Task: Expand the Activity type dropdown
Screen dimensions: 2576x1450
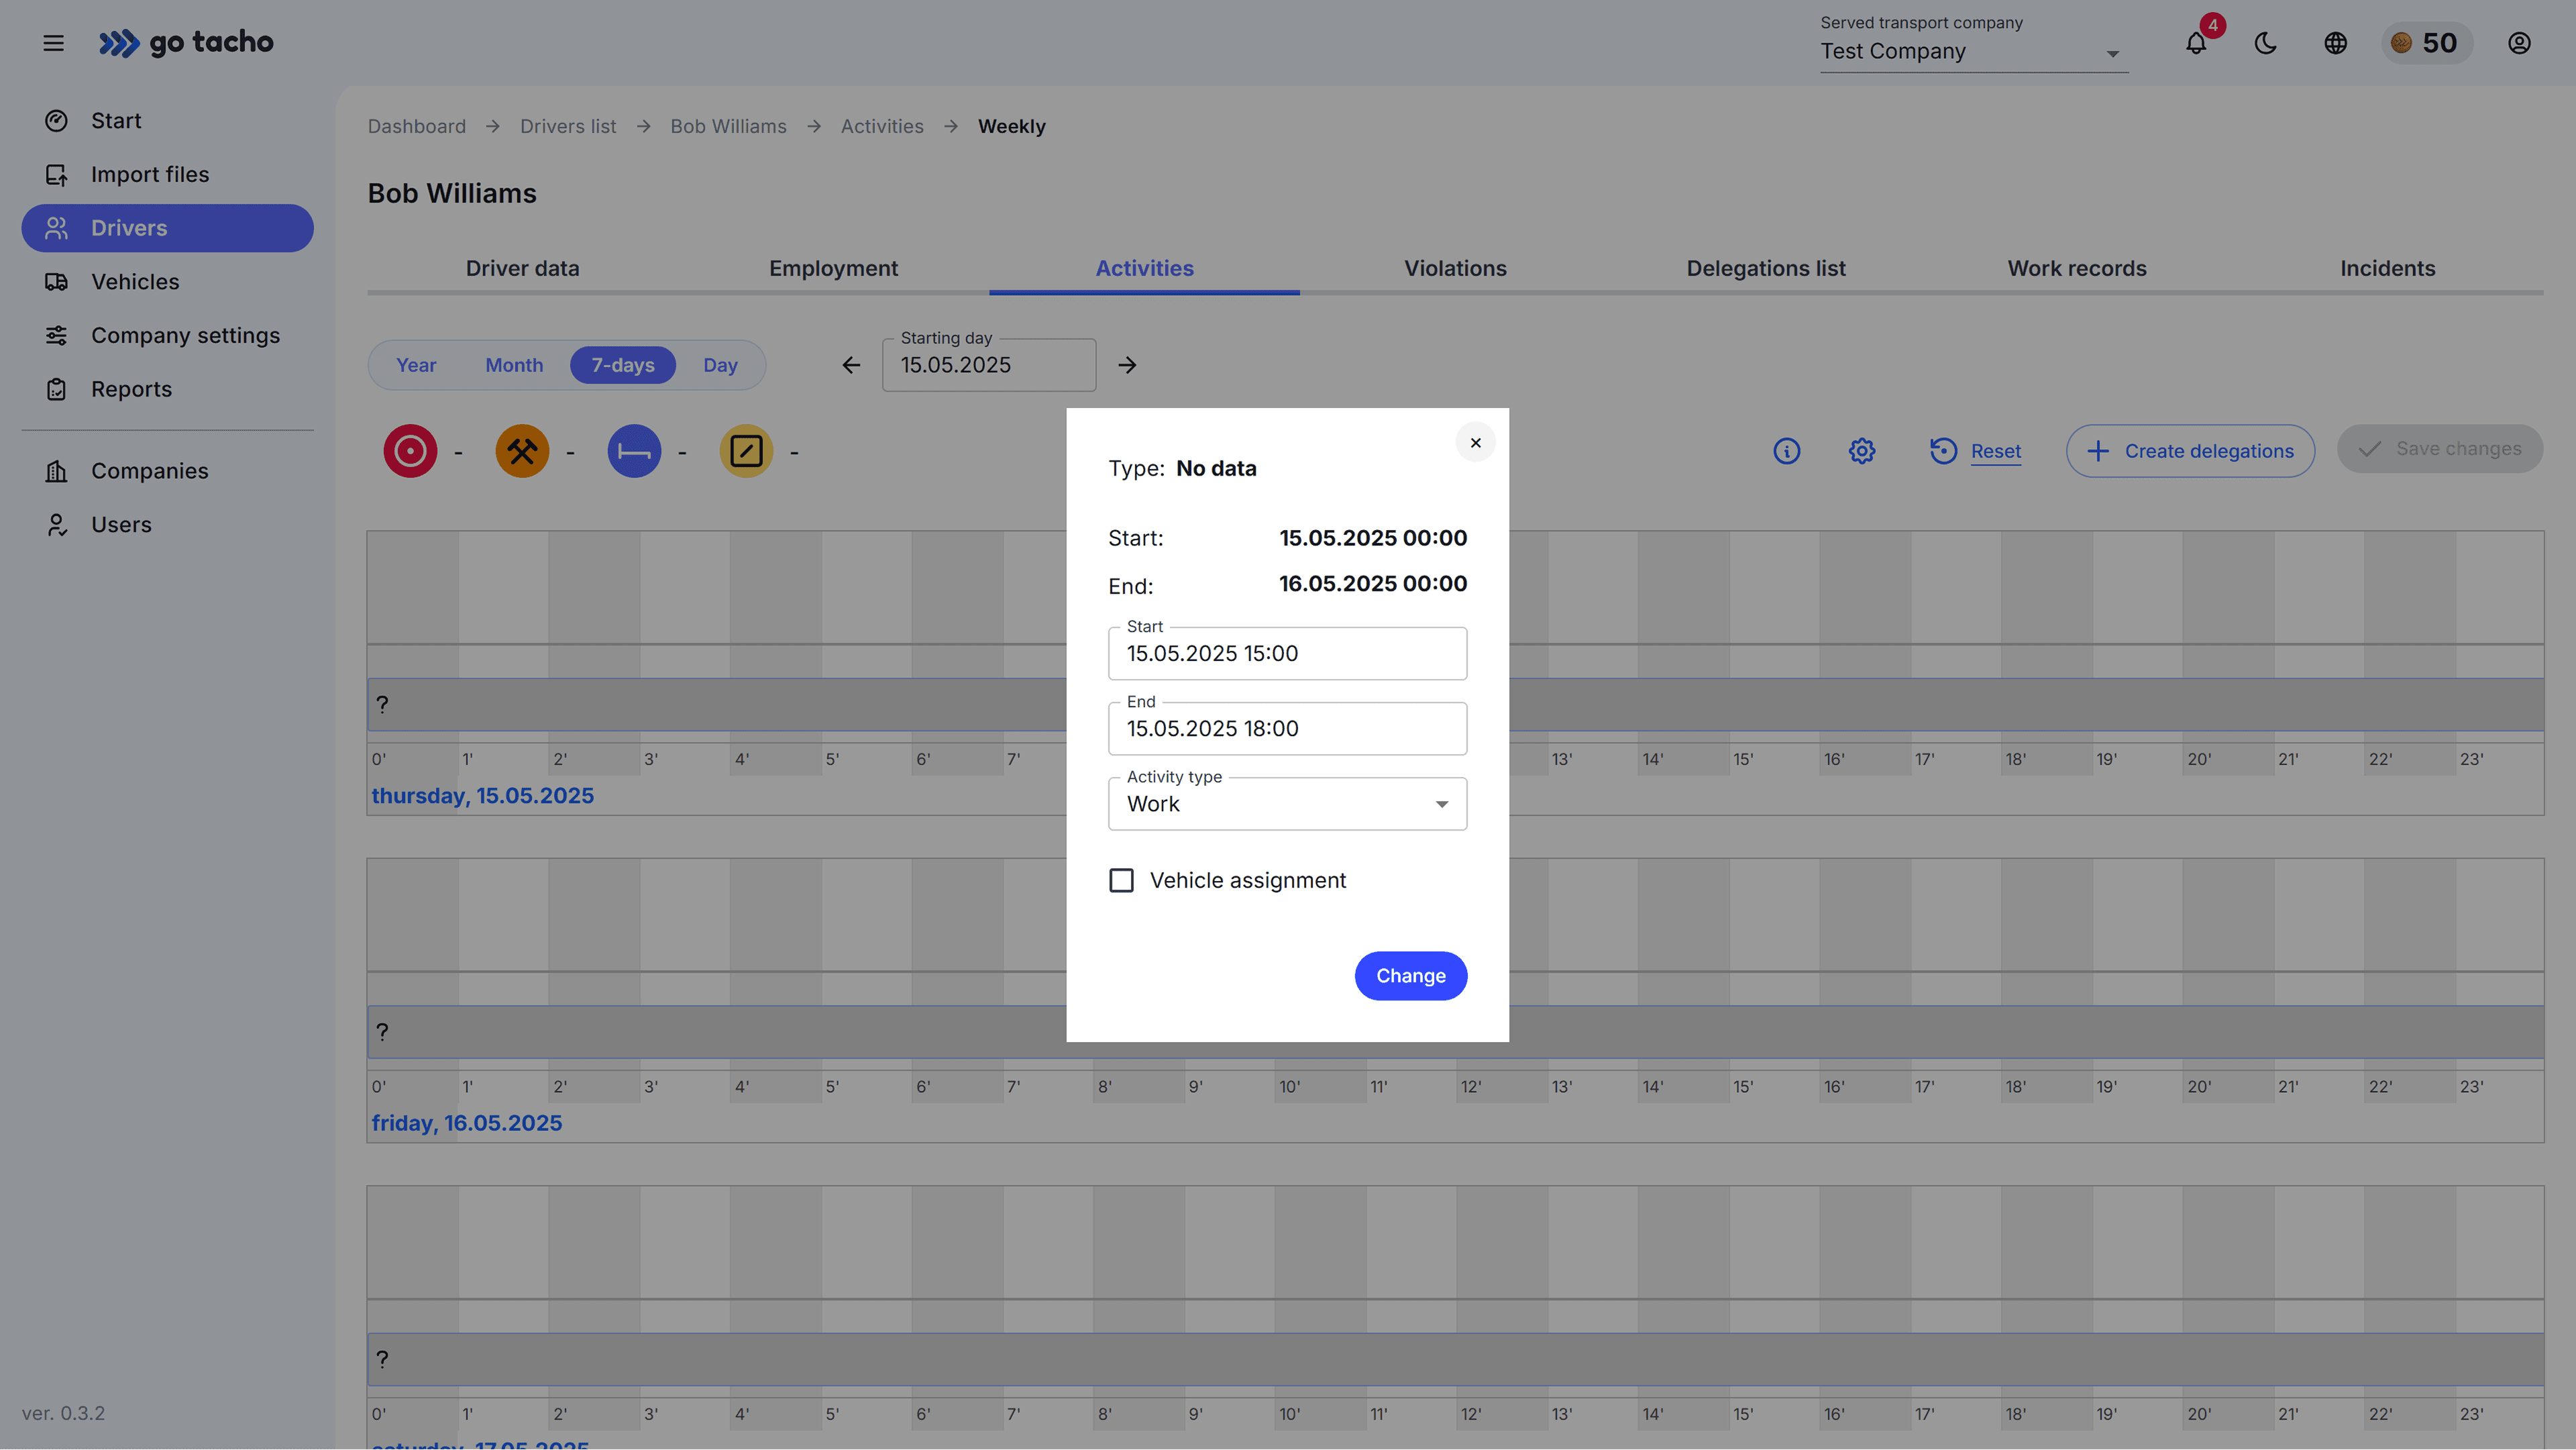Action: pyautogui.click(x=1287, y=804)
